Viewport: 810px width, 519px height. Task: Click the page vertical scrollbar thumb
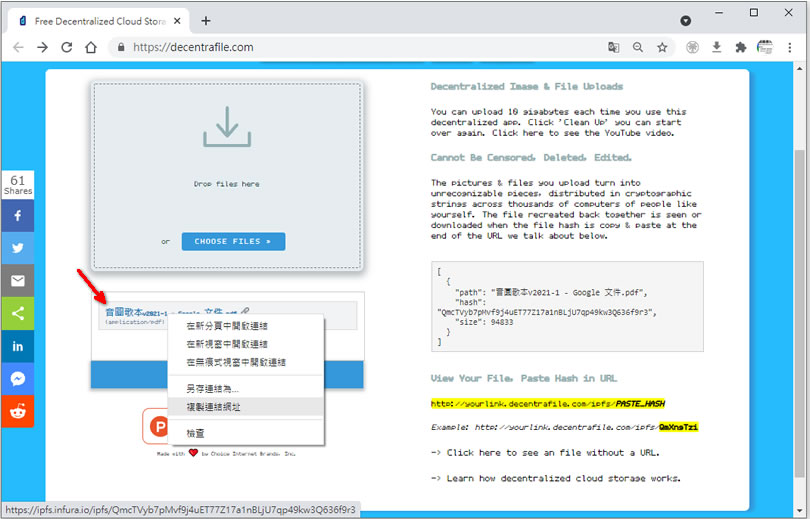click(x=800, y=313)
